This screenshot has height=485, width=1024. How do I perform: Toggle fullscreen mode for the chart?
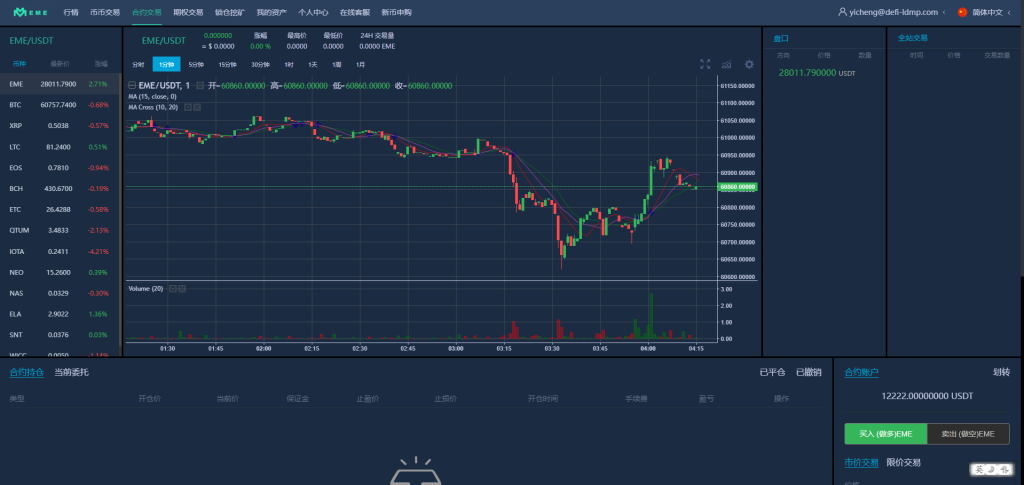tap(705, 64)
